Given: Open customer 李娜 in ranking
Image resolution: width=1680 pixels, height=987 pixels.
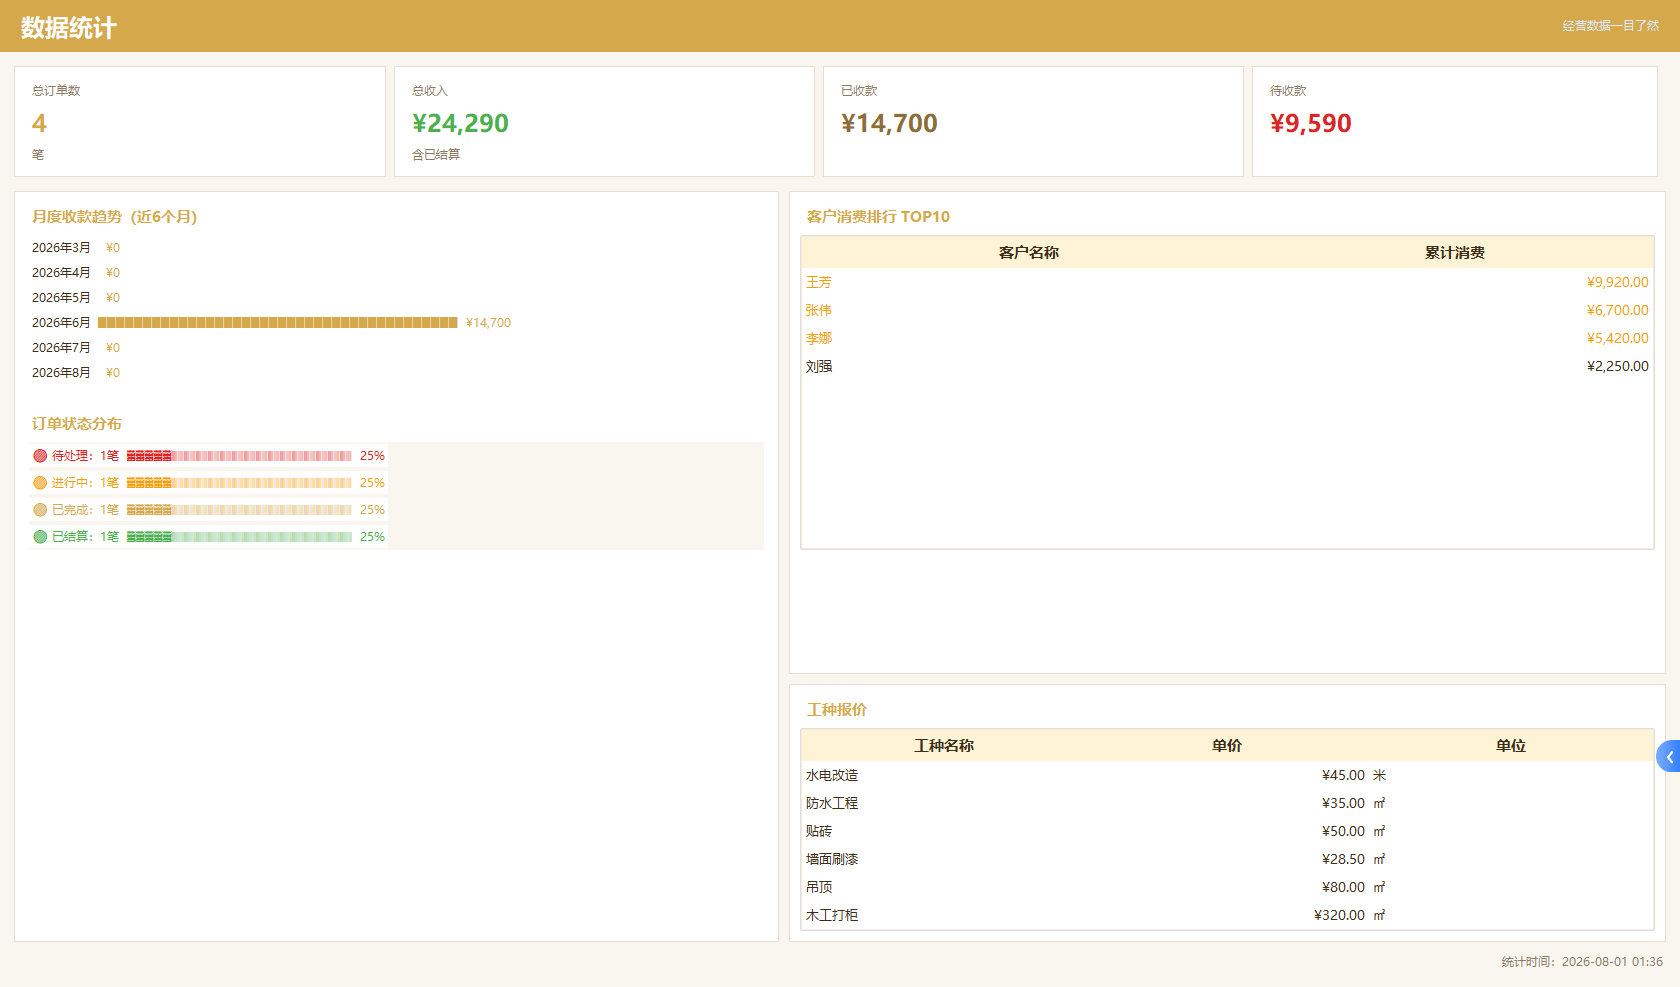Looking at the screenshot, I should tap(819, 338).
